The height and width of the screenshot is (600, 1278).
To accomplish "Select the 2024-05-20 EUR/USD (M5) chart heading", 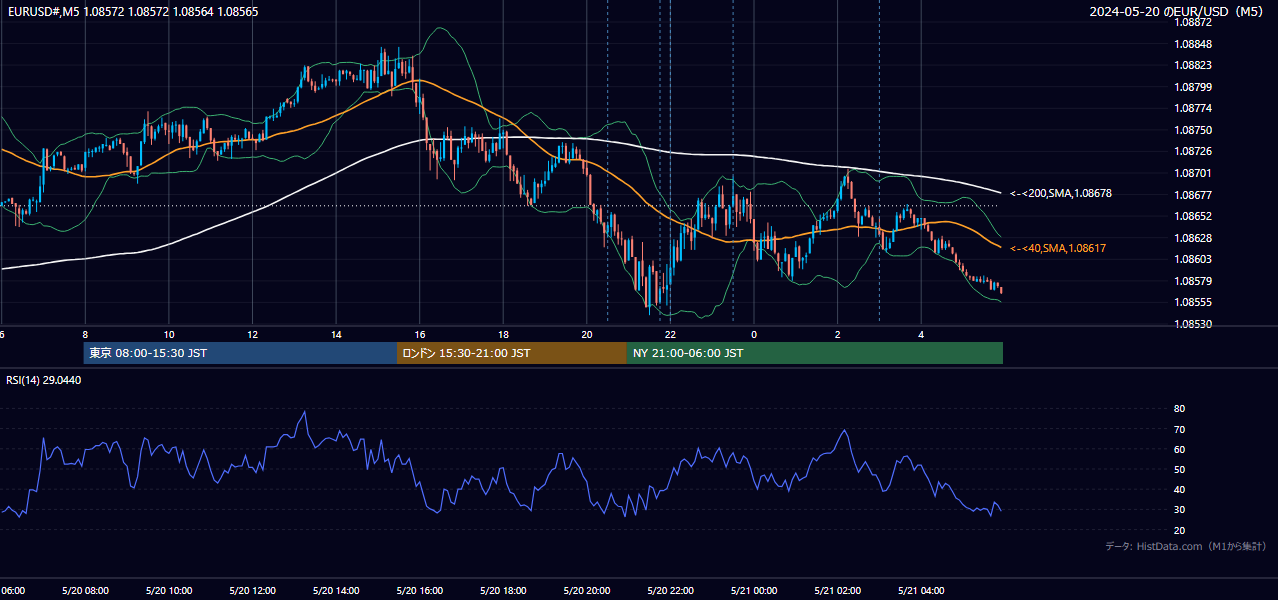I will (1178, 12).
